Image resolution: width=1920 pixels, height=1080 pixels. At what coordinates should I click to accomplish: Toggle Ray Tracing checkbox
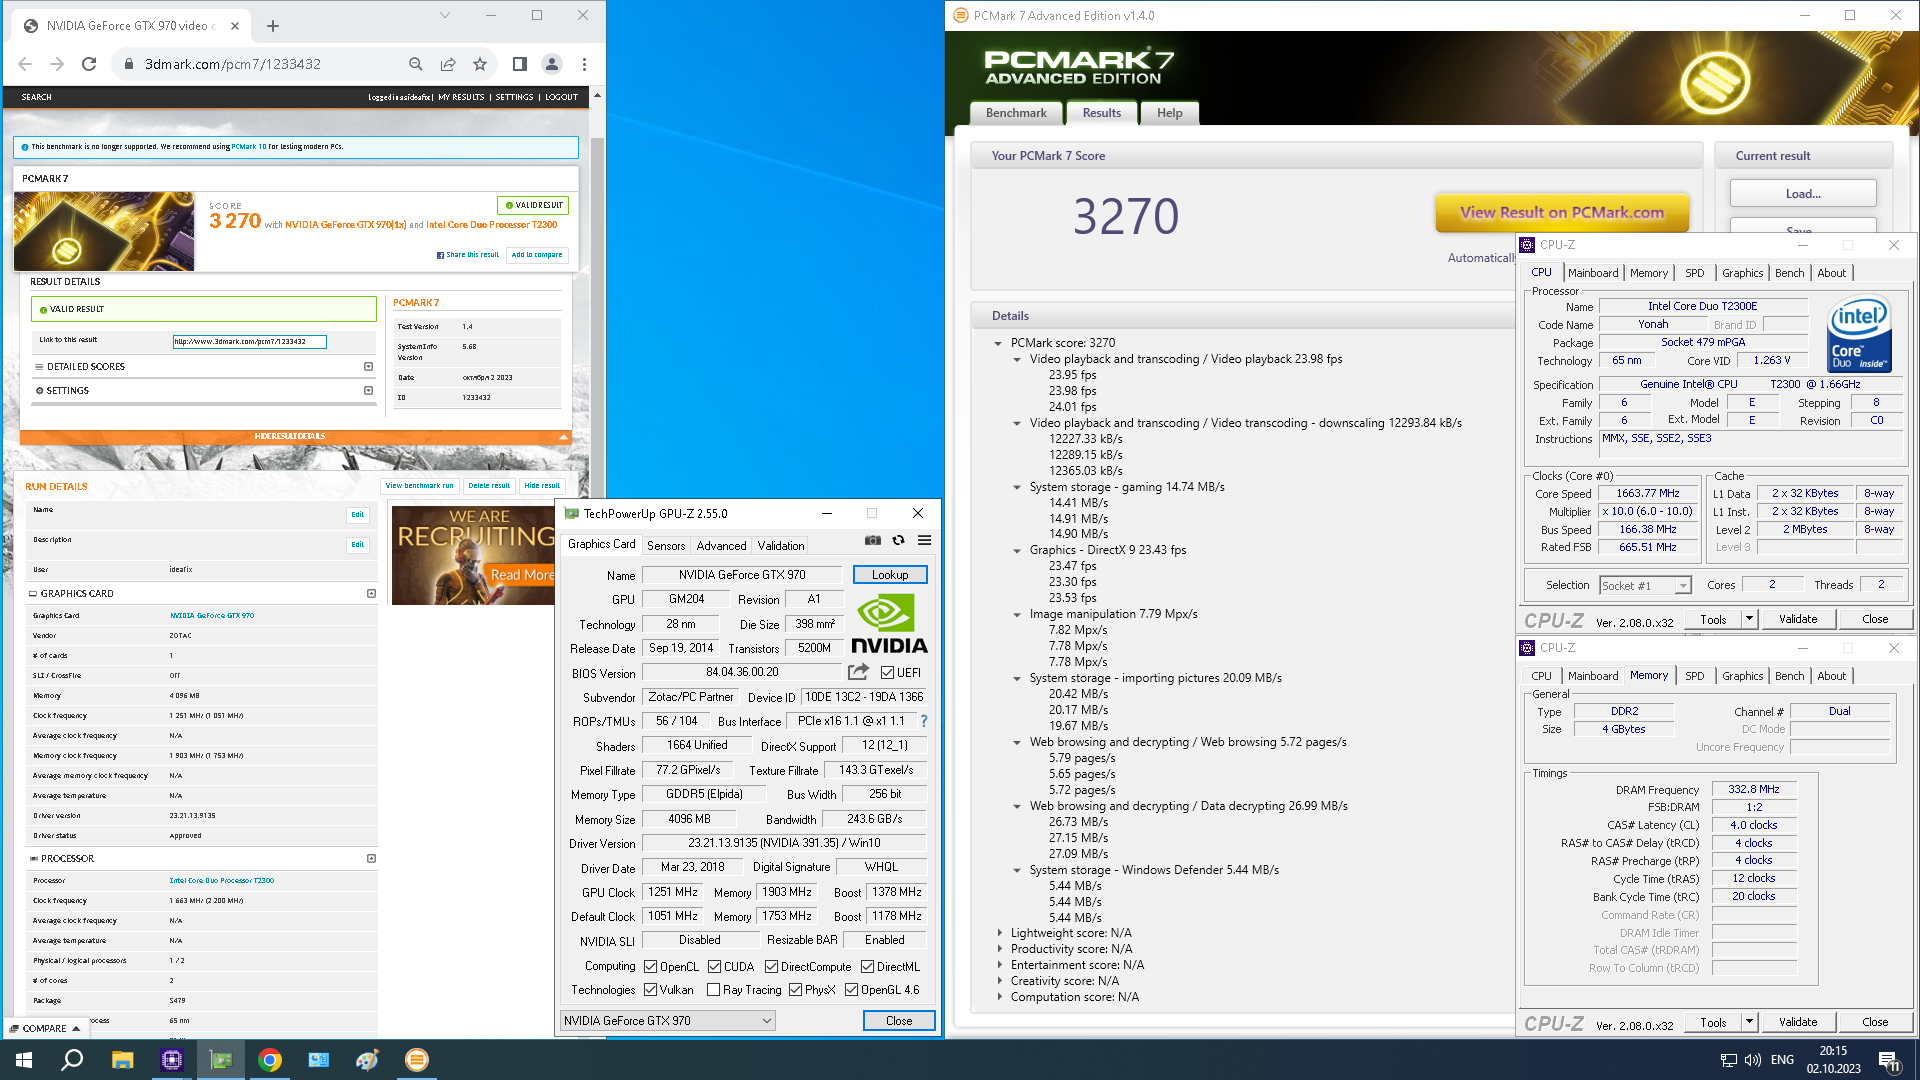coord(714,990)
